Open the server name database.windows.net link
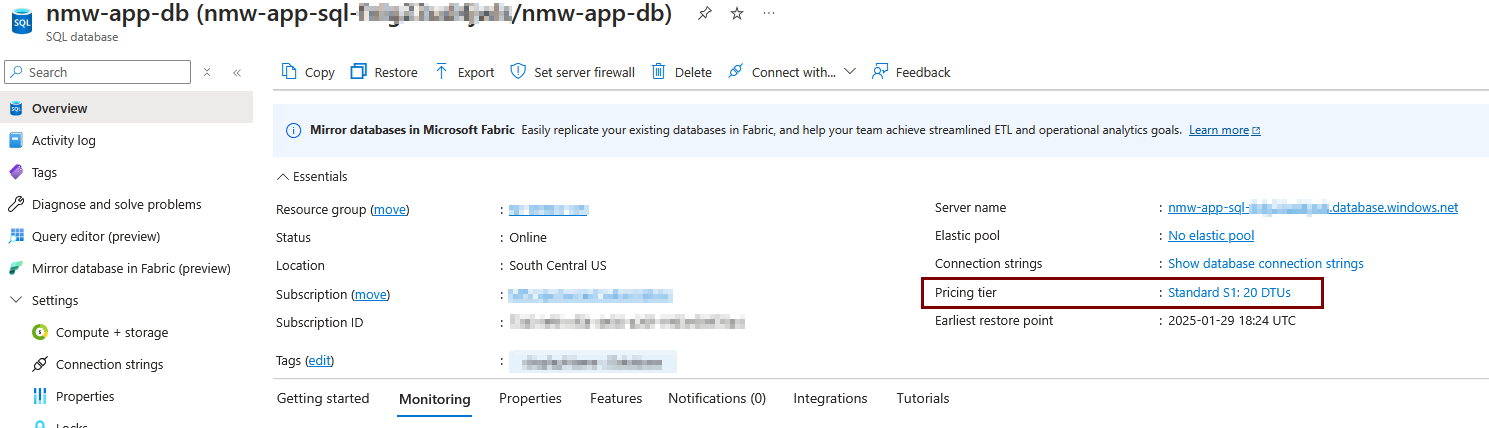The height and width of the screenshot is (428, 1489). point(1313,208)
